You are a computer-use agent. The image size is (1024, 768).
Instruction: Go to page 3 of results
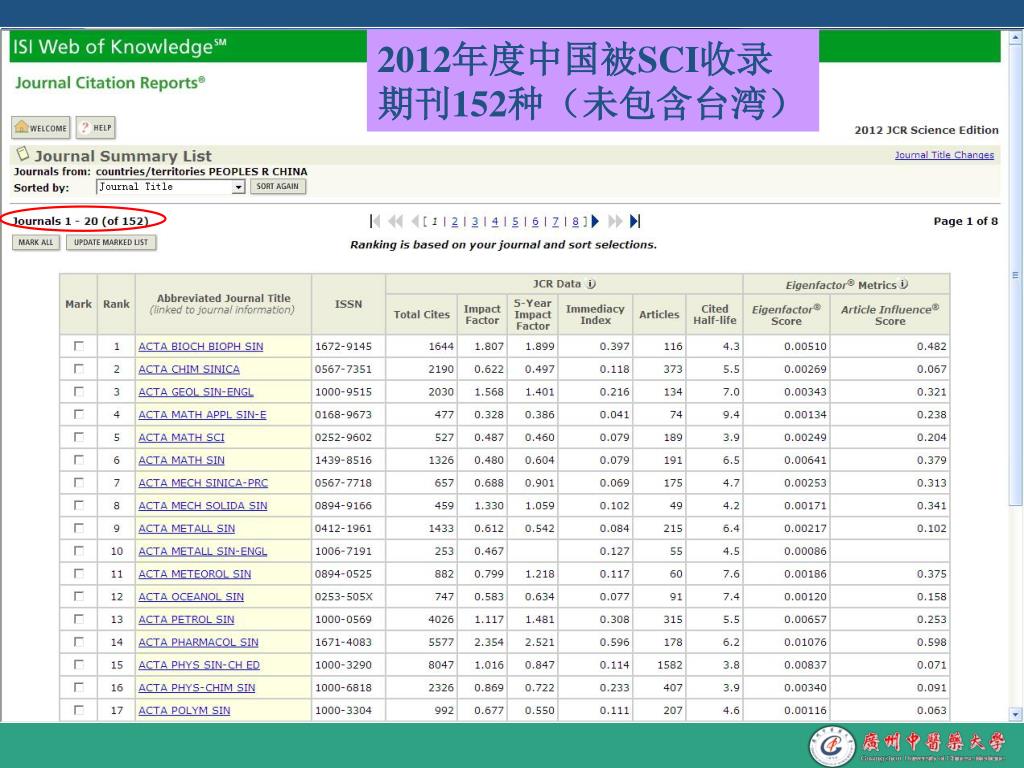point(475,221)
